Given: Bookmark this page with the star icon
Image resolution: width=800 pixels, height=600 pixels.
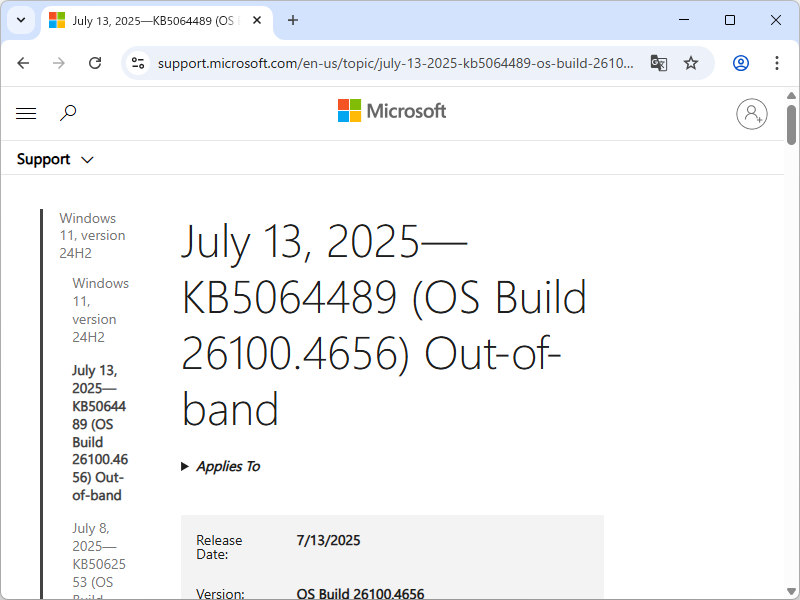Looking at the screenshot, I should [691, 62].
